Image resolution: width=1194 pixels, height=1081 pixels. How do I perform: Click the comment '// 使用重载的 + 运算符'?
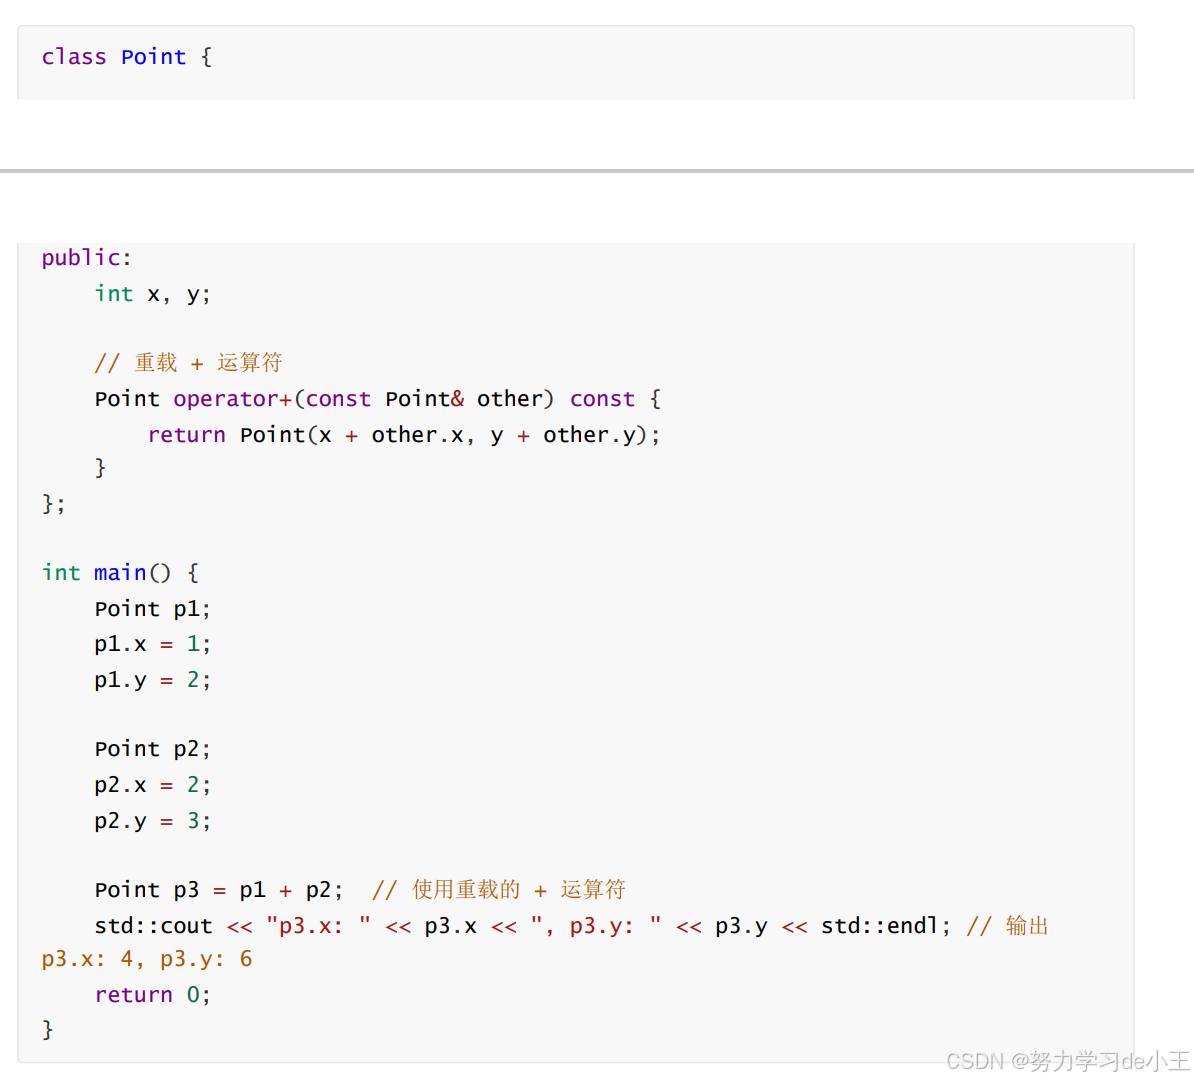499,890
